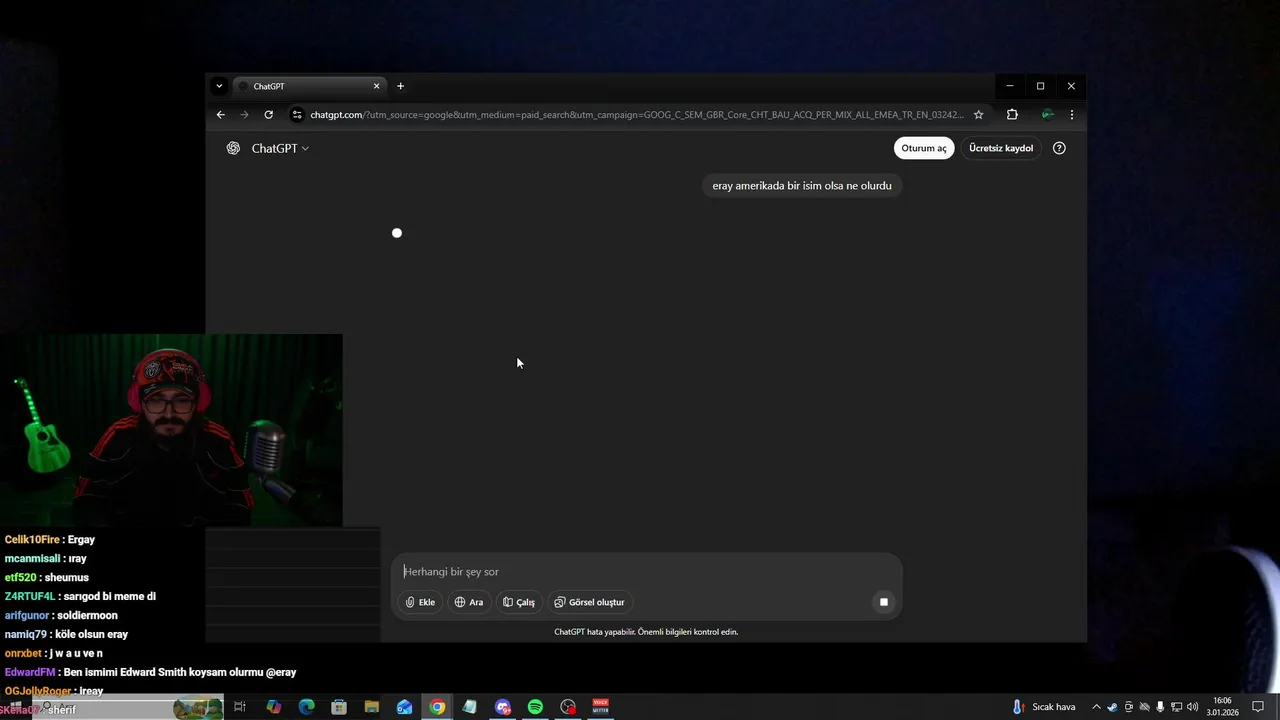Click the chatgpt.com URL address bar

point(636,115)
